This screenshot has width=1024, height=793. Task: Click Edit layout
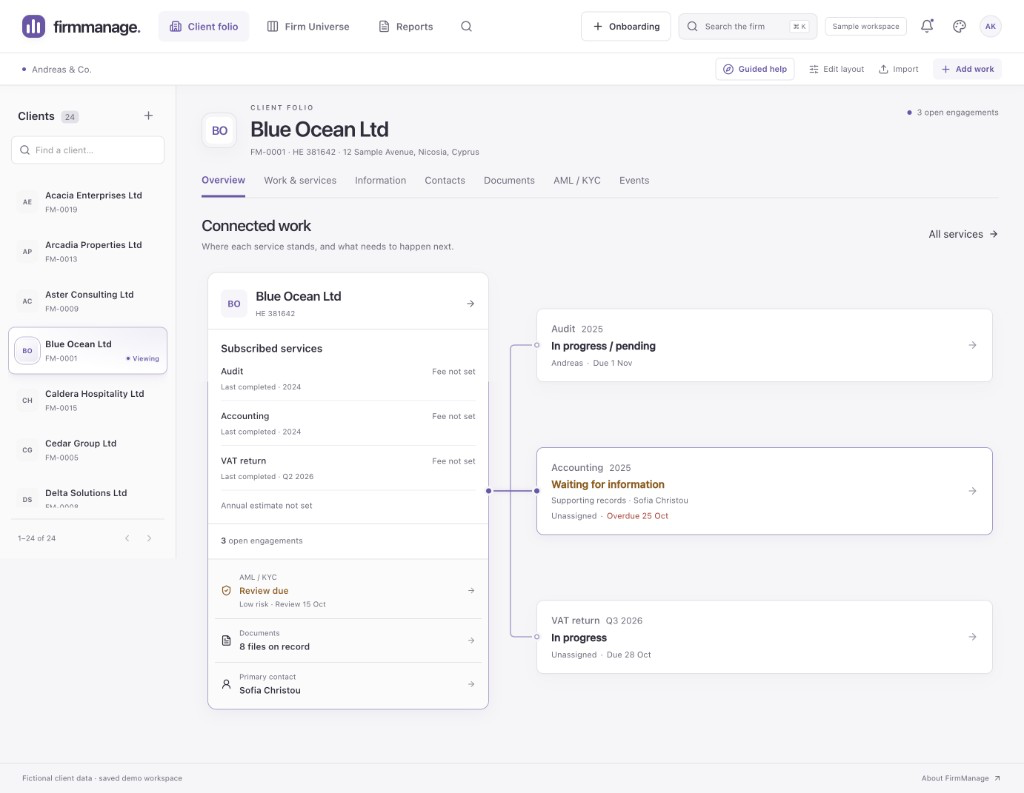pyautogui.click(x=837, y=69)
